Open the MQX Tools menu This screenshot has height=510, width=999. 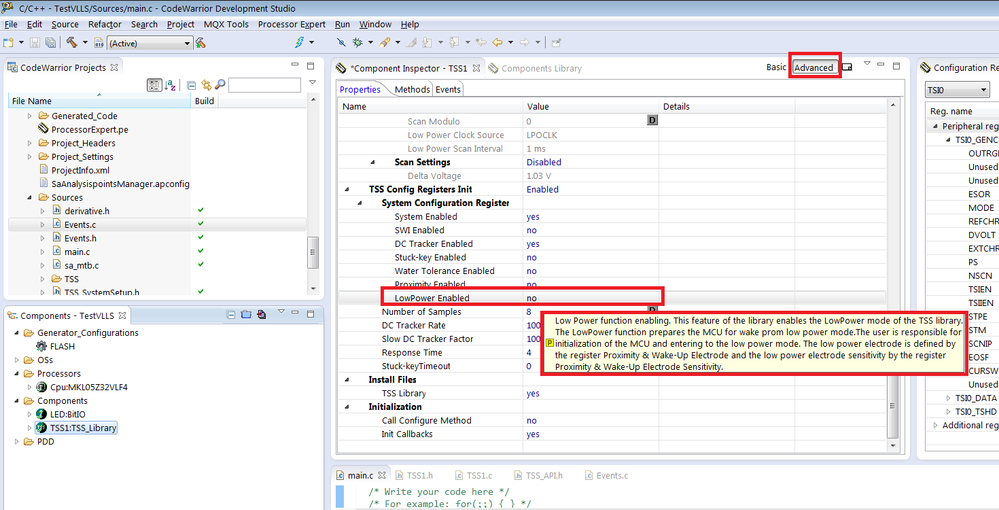pyautogui.click(x=226, y=24)
